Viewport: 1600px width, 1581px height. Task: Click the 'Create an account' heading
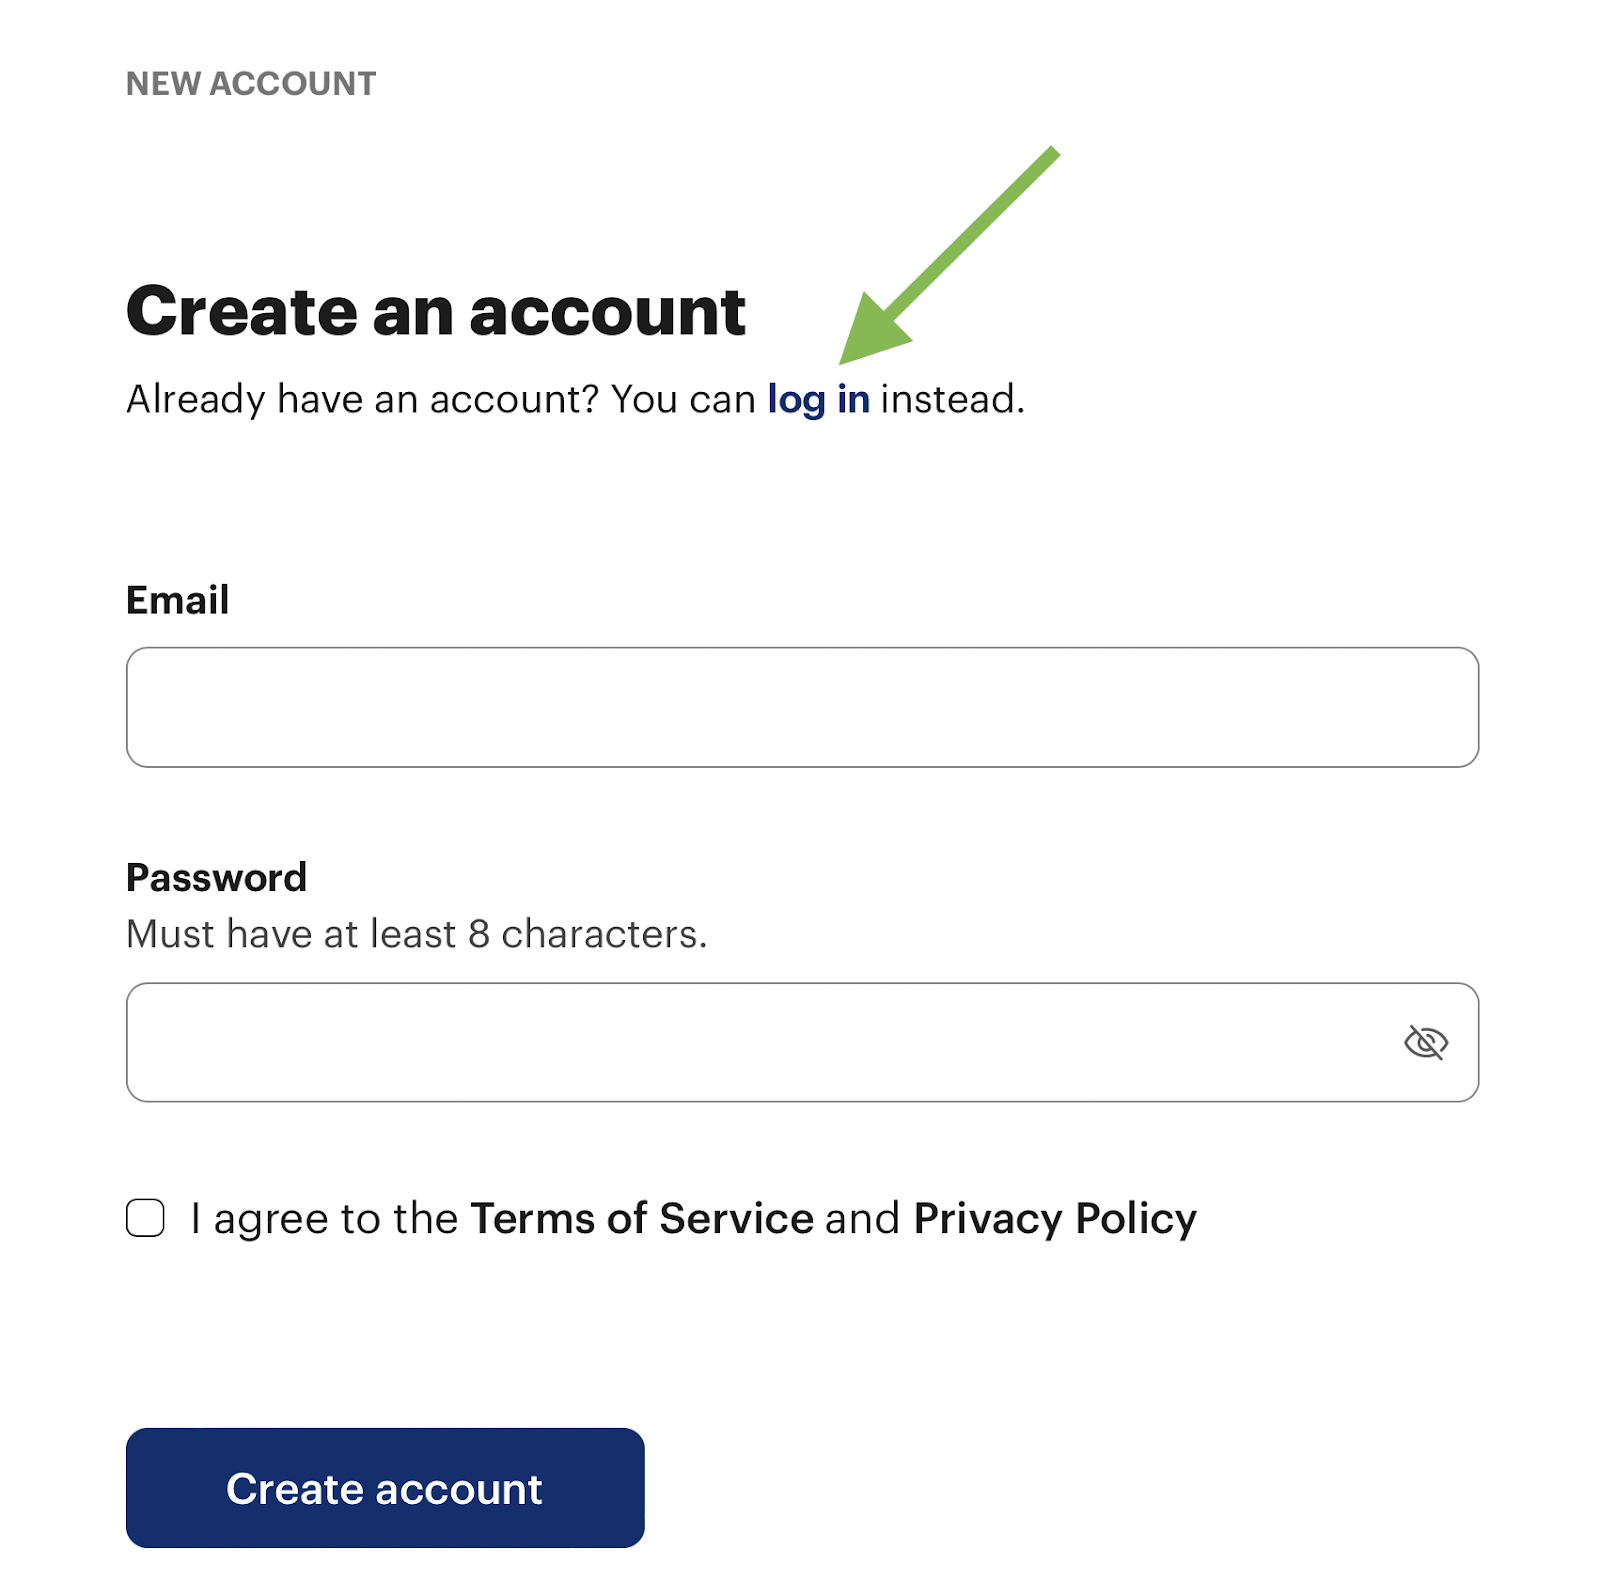pos(436,311)
